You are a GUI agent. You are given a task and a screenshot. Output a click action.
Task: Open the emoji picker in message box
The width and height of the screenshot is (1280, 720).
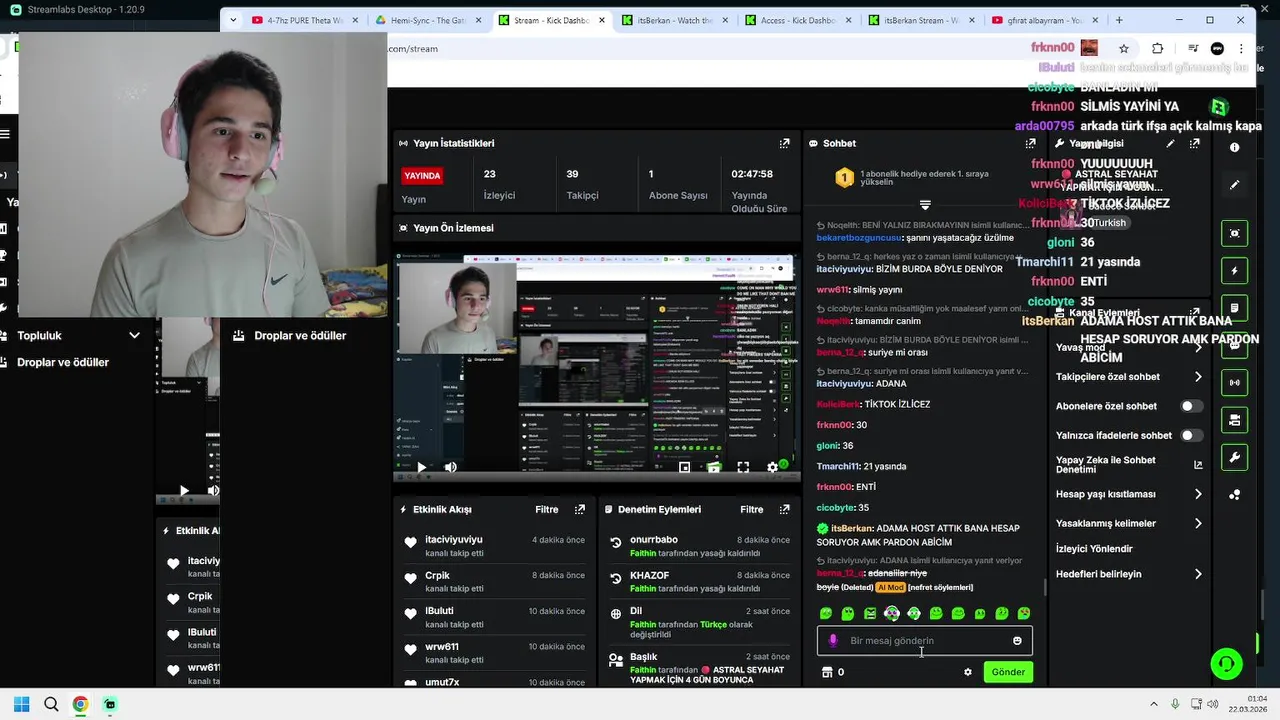click(x=1017, y=641)
